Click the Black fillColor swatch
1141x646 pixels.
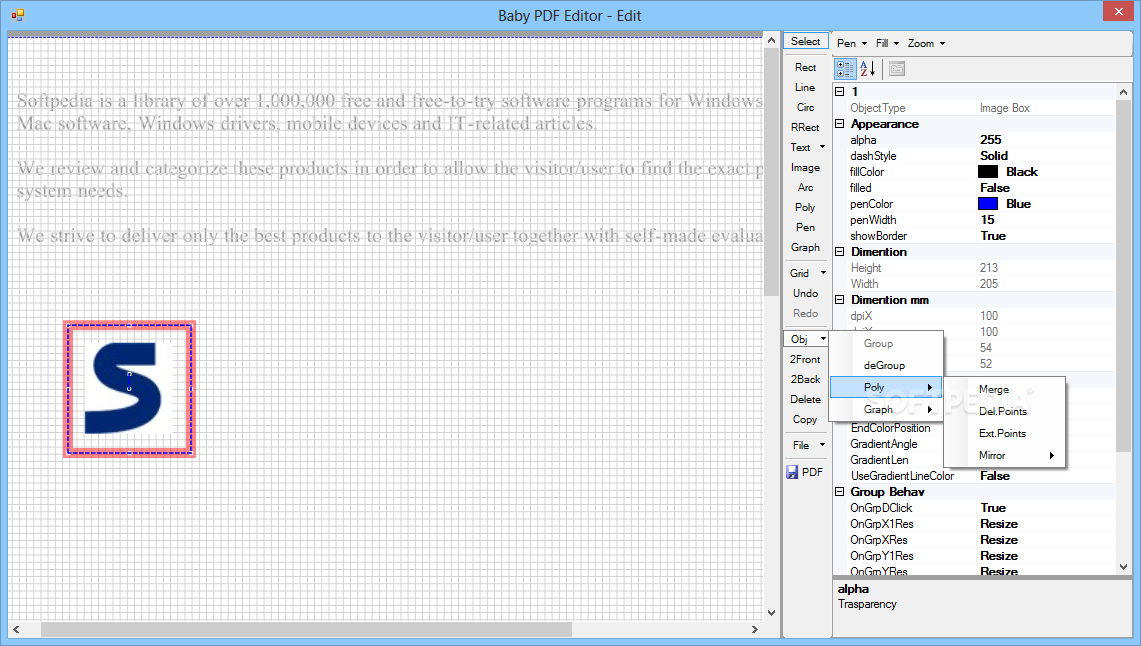click(987, 172)
